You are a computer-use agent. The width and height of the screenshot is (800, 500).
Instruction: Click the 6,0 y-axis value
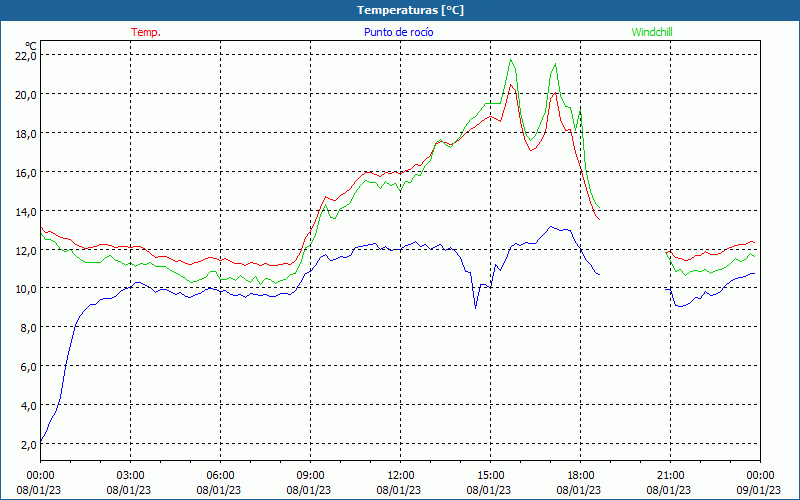[x=29, y=367]
